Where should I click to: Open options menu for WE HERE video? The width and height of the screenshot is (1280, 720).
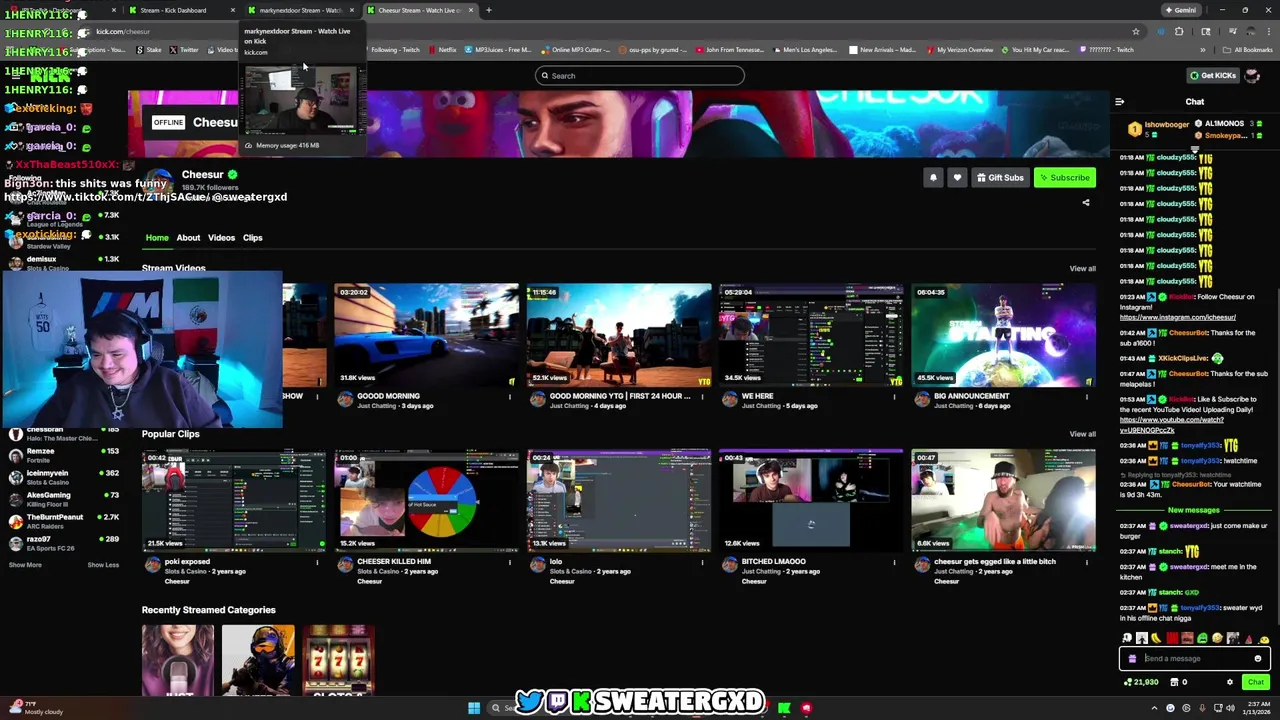(895, 397)
